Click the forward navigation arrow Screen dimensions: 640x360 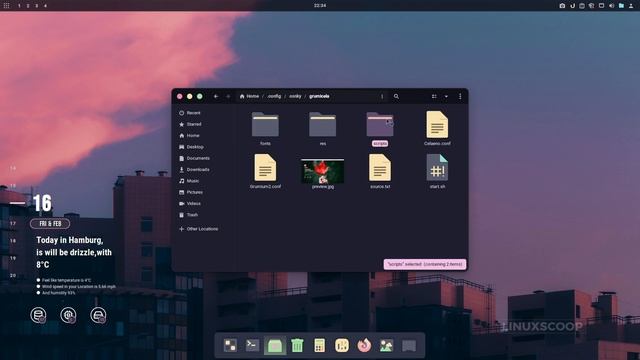pyautogui.click(x=228, y=96)
